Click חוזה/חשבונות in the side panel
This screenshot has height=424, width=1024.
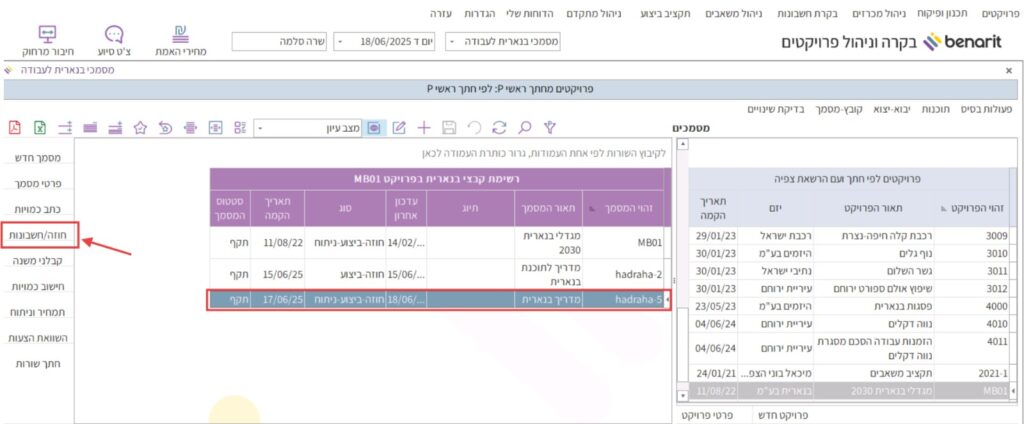38,235
